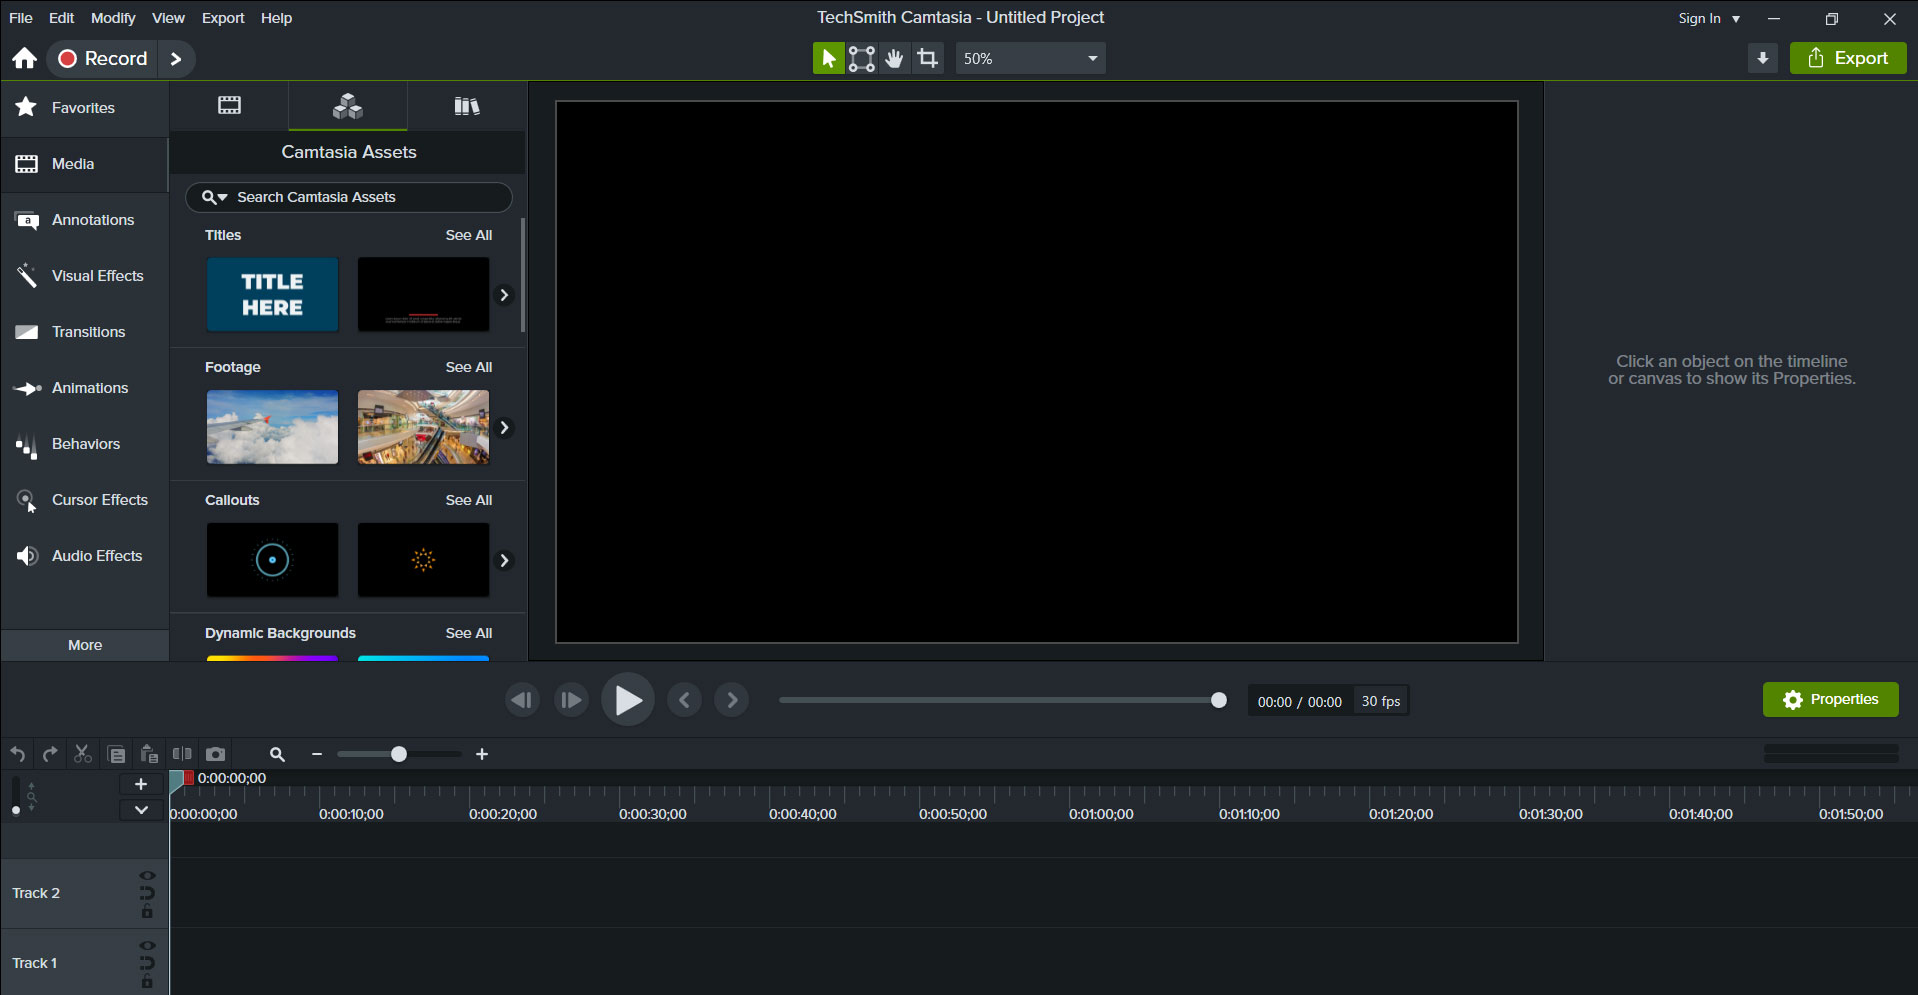The height and width of the screenshot is (995, 1918).
Task: Open the Camtasia Assets cubes tab
Action: coord(348,106)
